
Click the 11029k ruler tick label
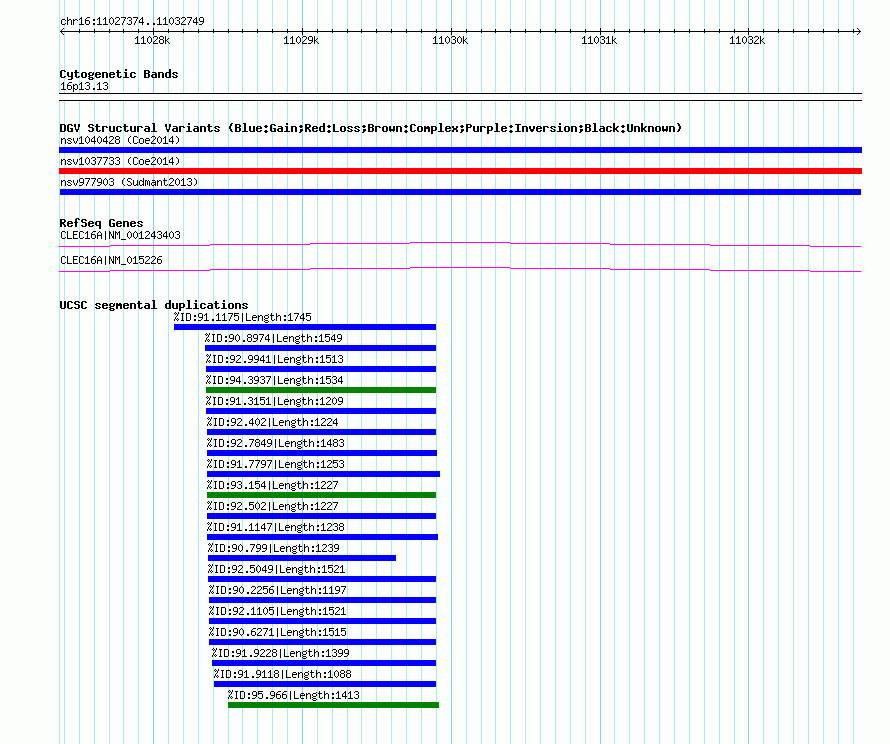(x=301, y=40)
